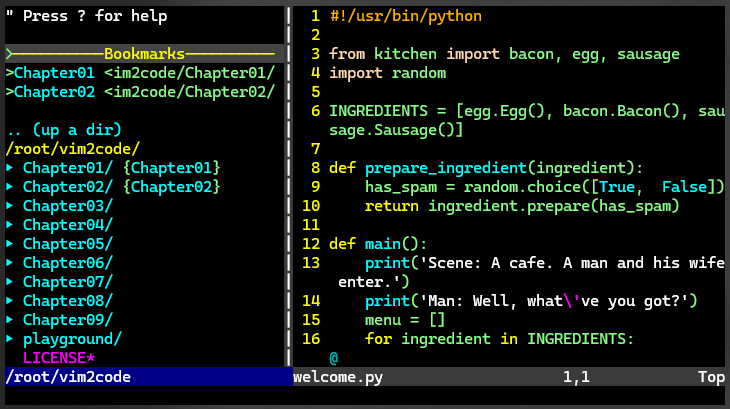Click the /root/vim2code/ root path line
Image resolution: width=730 pixels, height=409 pixels.
73,149
